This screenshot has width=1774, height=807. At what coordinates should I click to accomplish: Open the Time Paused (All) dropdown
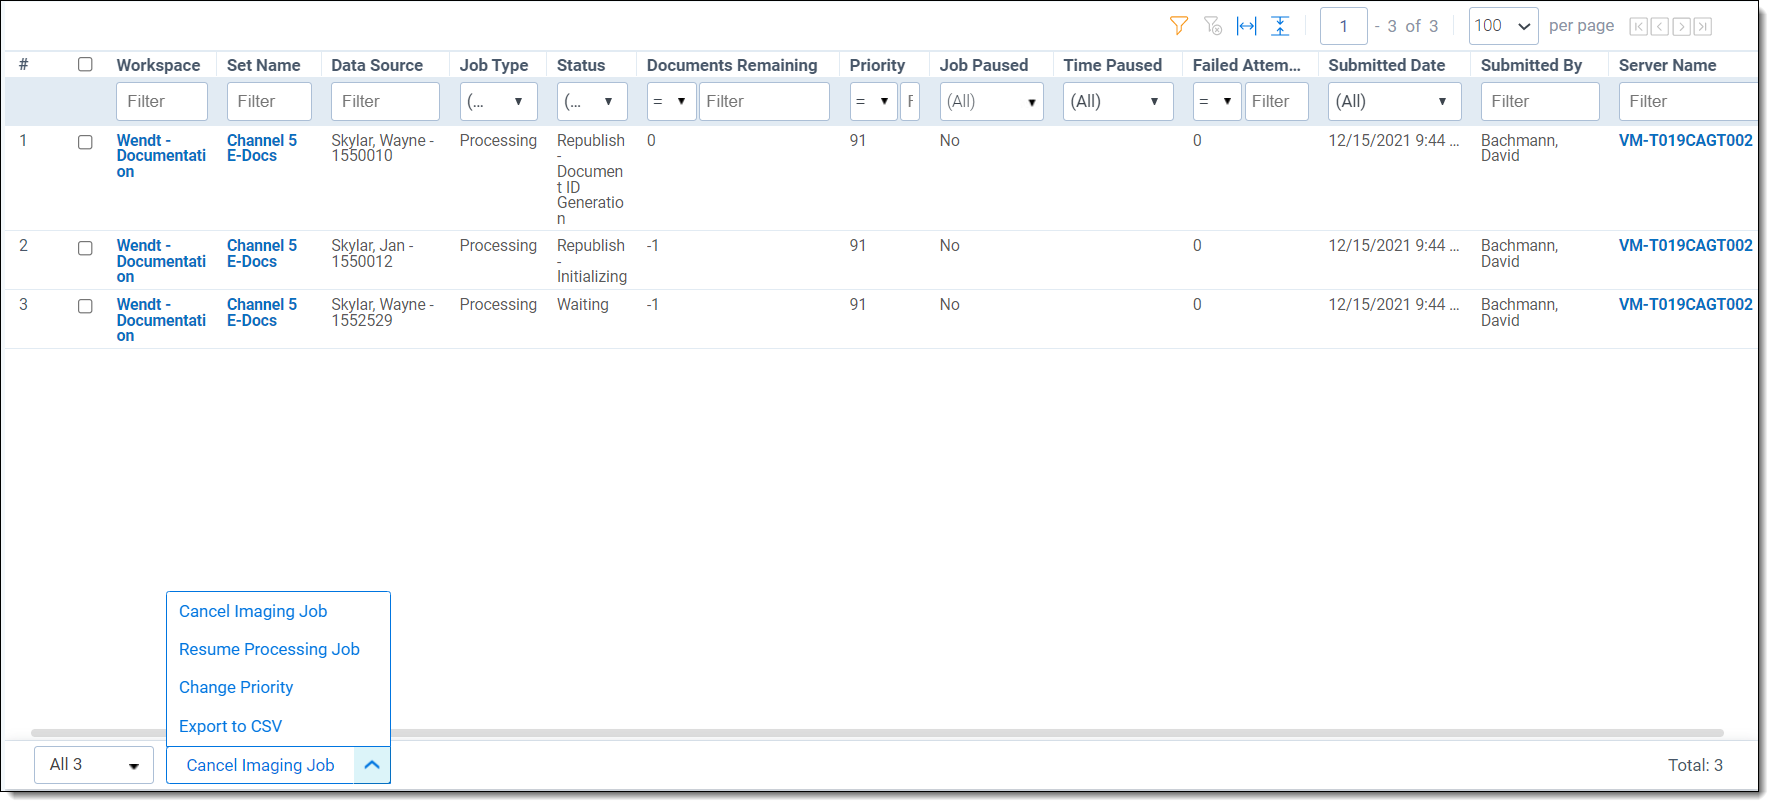pos(1117,101)
